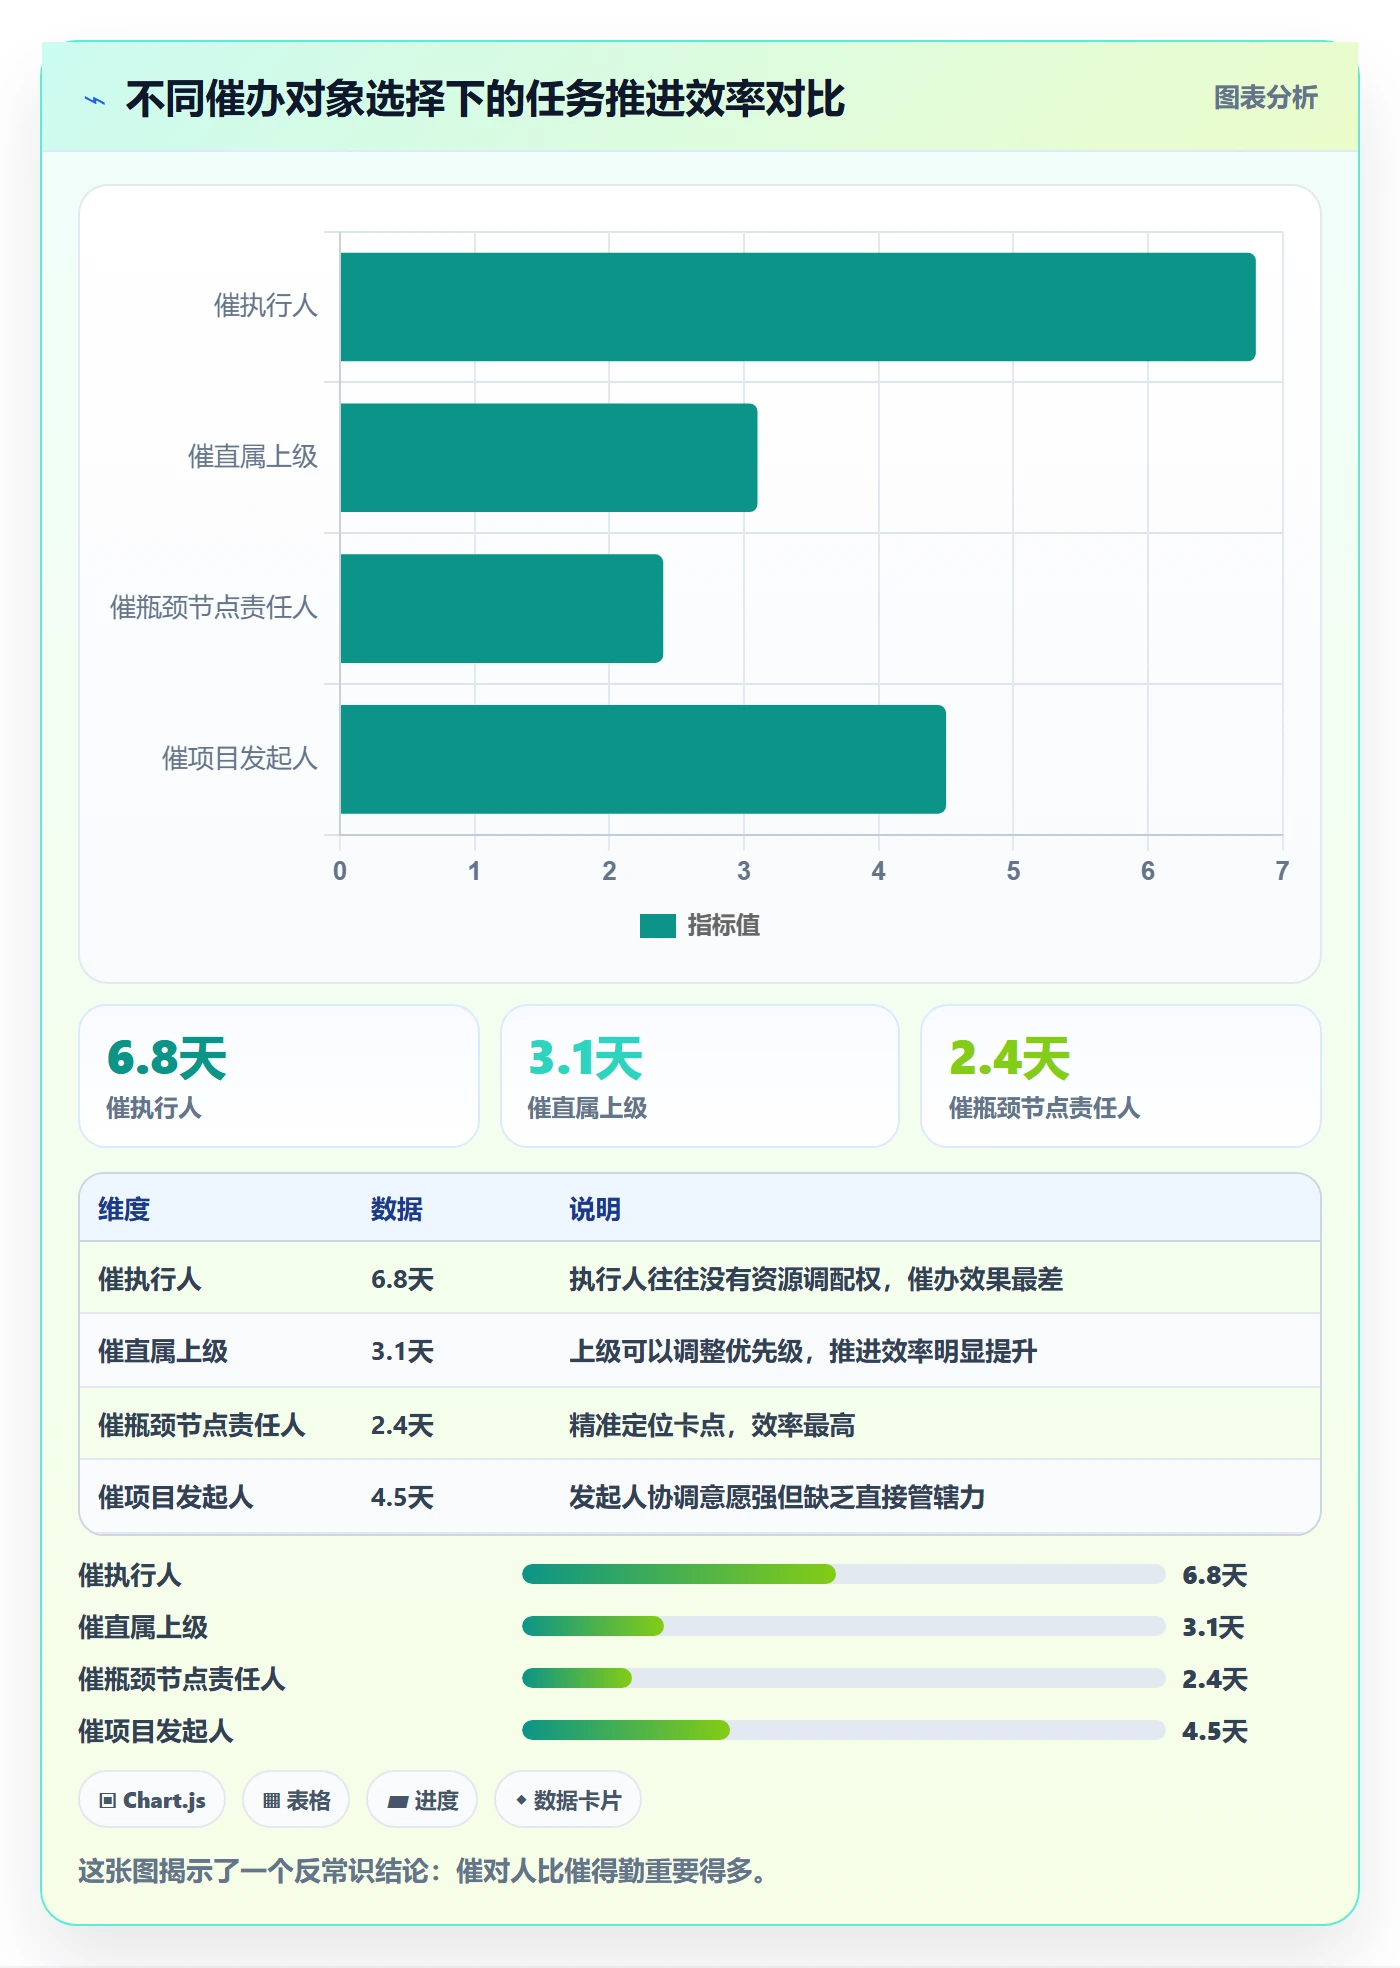Click the 说明 table column header
This screenshot has height=1968, width=1400.
click(595, 1209)
